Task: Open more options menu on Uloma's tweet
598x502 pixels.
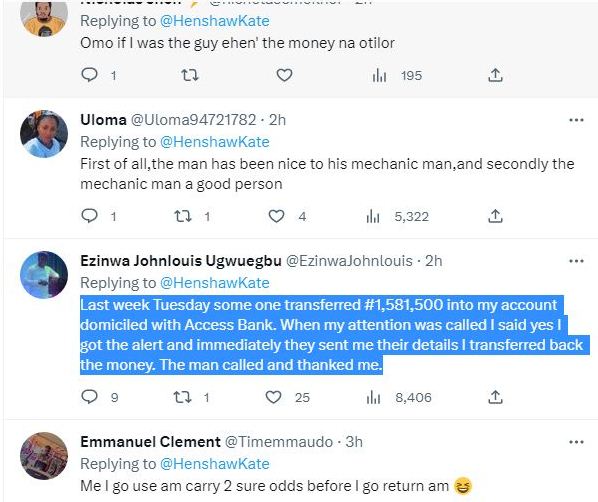Action: tap(576, 120)
